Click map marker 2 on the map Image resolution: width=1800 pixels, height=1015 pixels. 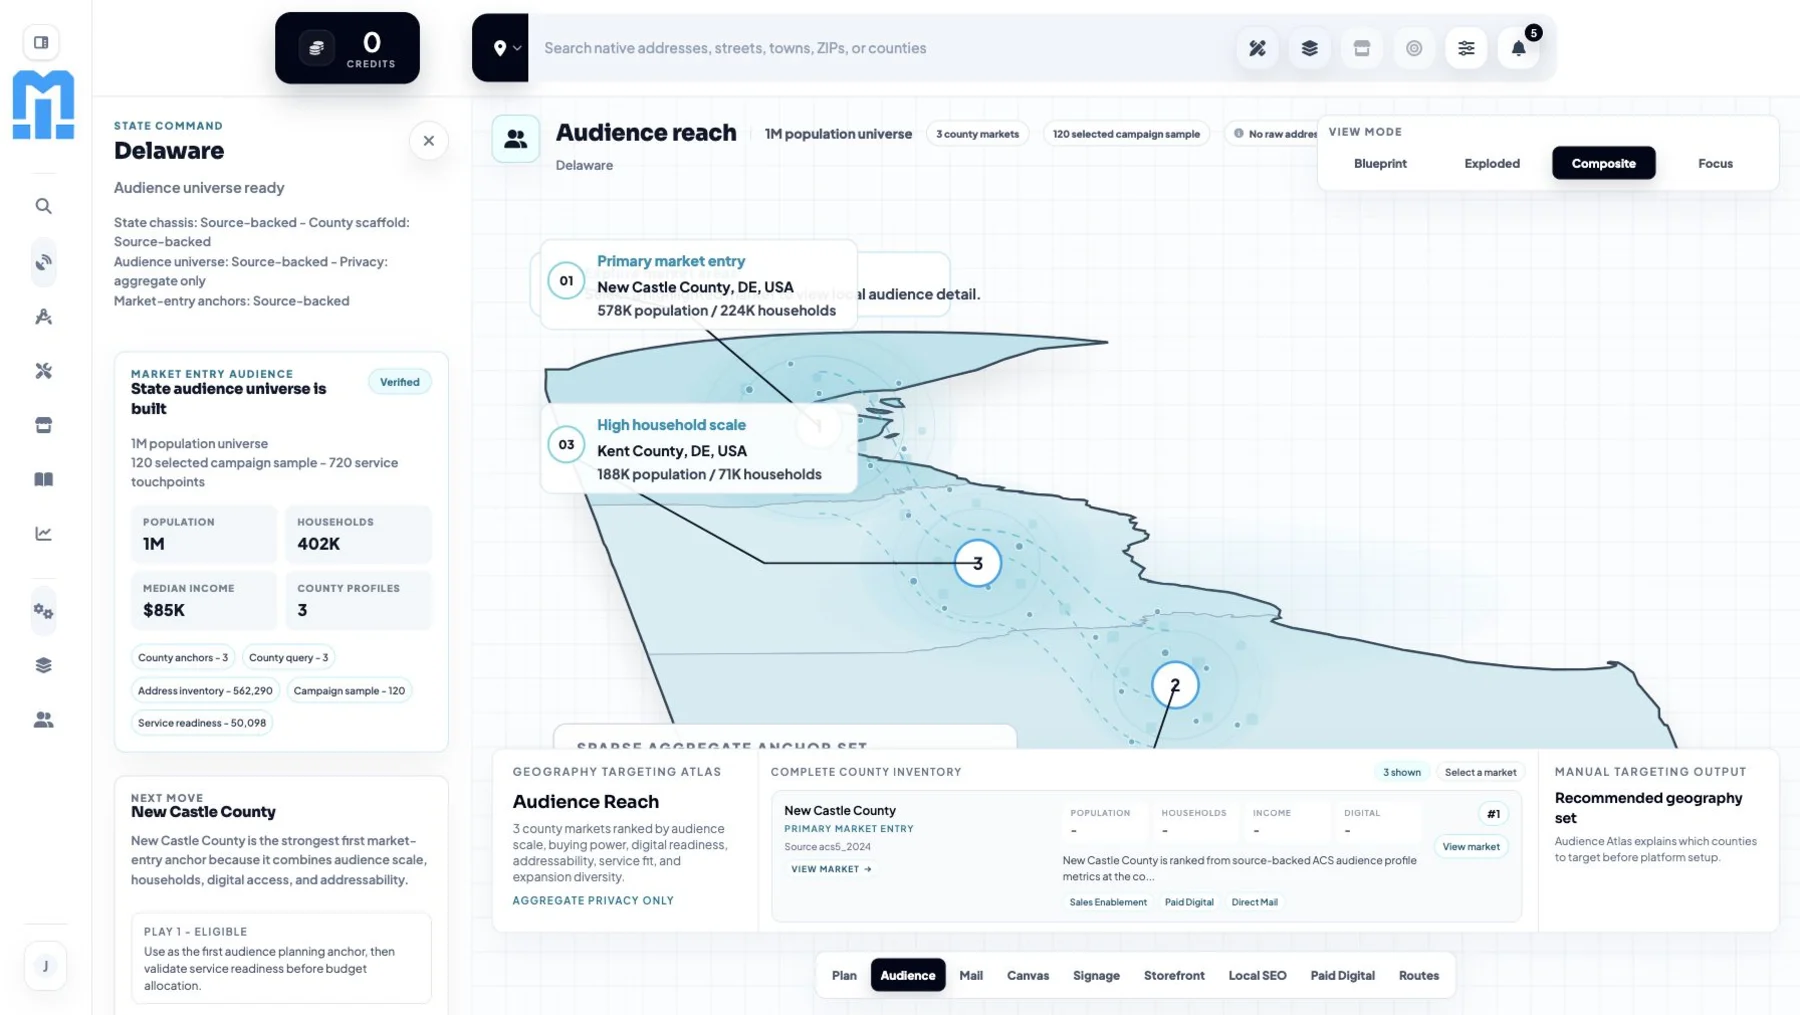pyautogui.click(x=1175, y=685)
